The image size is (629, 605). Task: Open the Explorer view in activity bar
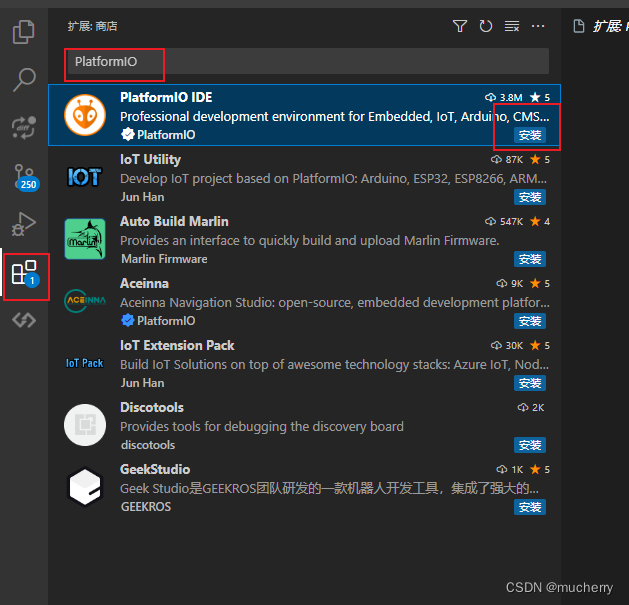point(24,32)
